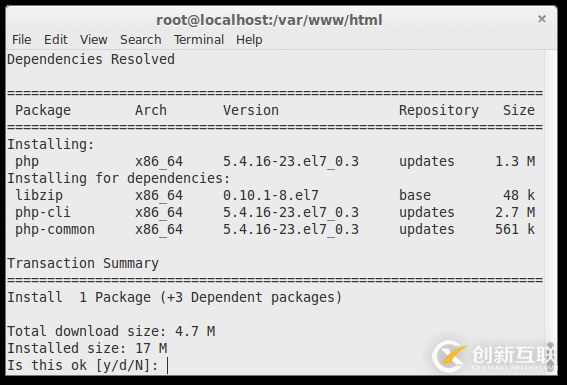This screenshot has height=385, width=567.
Task: Click the Version column header
Action: 251,110
